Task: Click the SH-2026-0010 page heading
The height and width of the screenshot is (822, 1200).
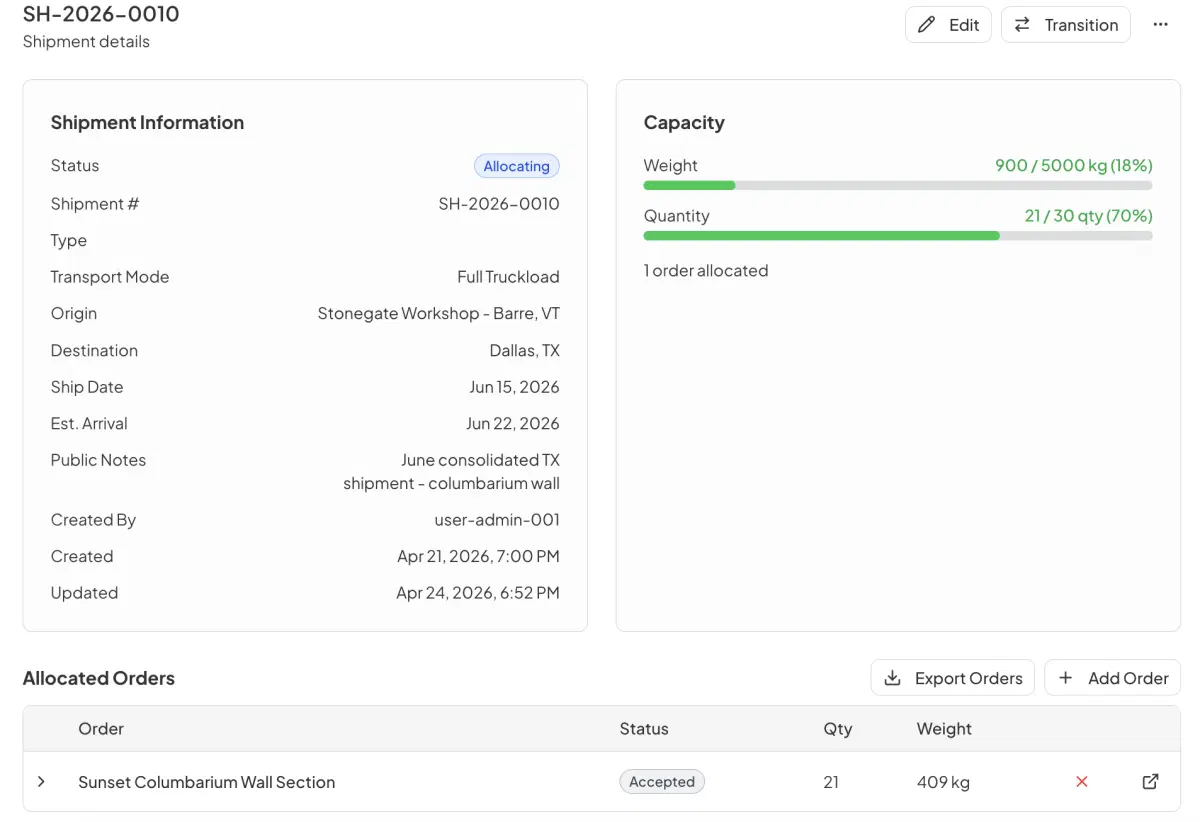Action: pyautogui.click(x=101, y=14)
